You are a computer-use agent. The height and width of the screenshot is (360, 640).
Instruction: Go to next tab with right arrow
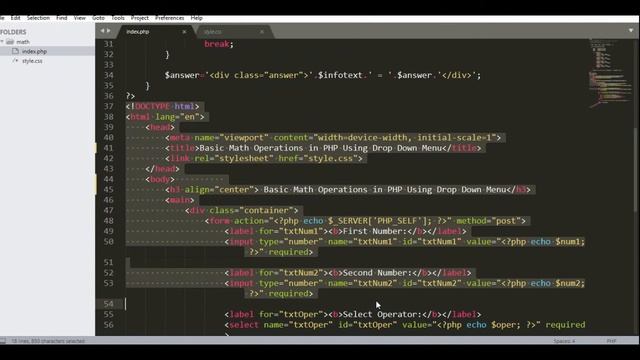[x=109, y=31]
